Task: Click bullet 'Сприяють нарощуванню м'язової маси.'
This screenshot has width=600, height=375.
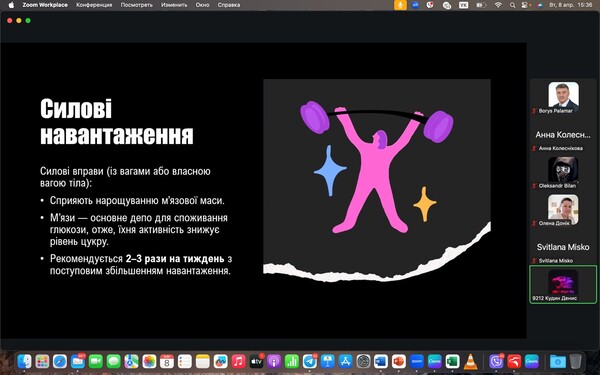Action: [x=137, y=201]
